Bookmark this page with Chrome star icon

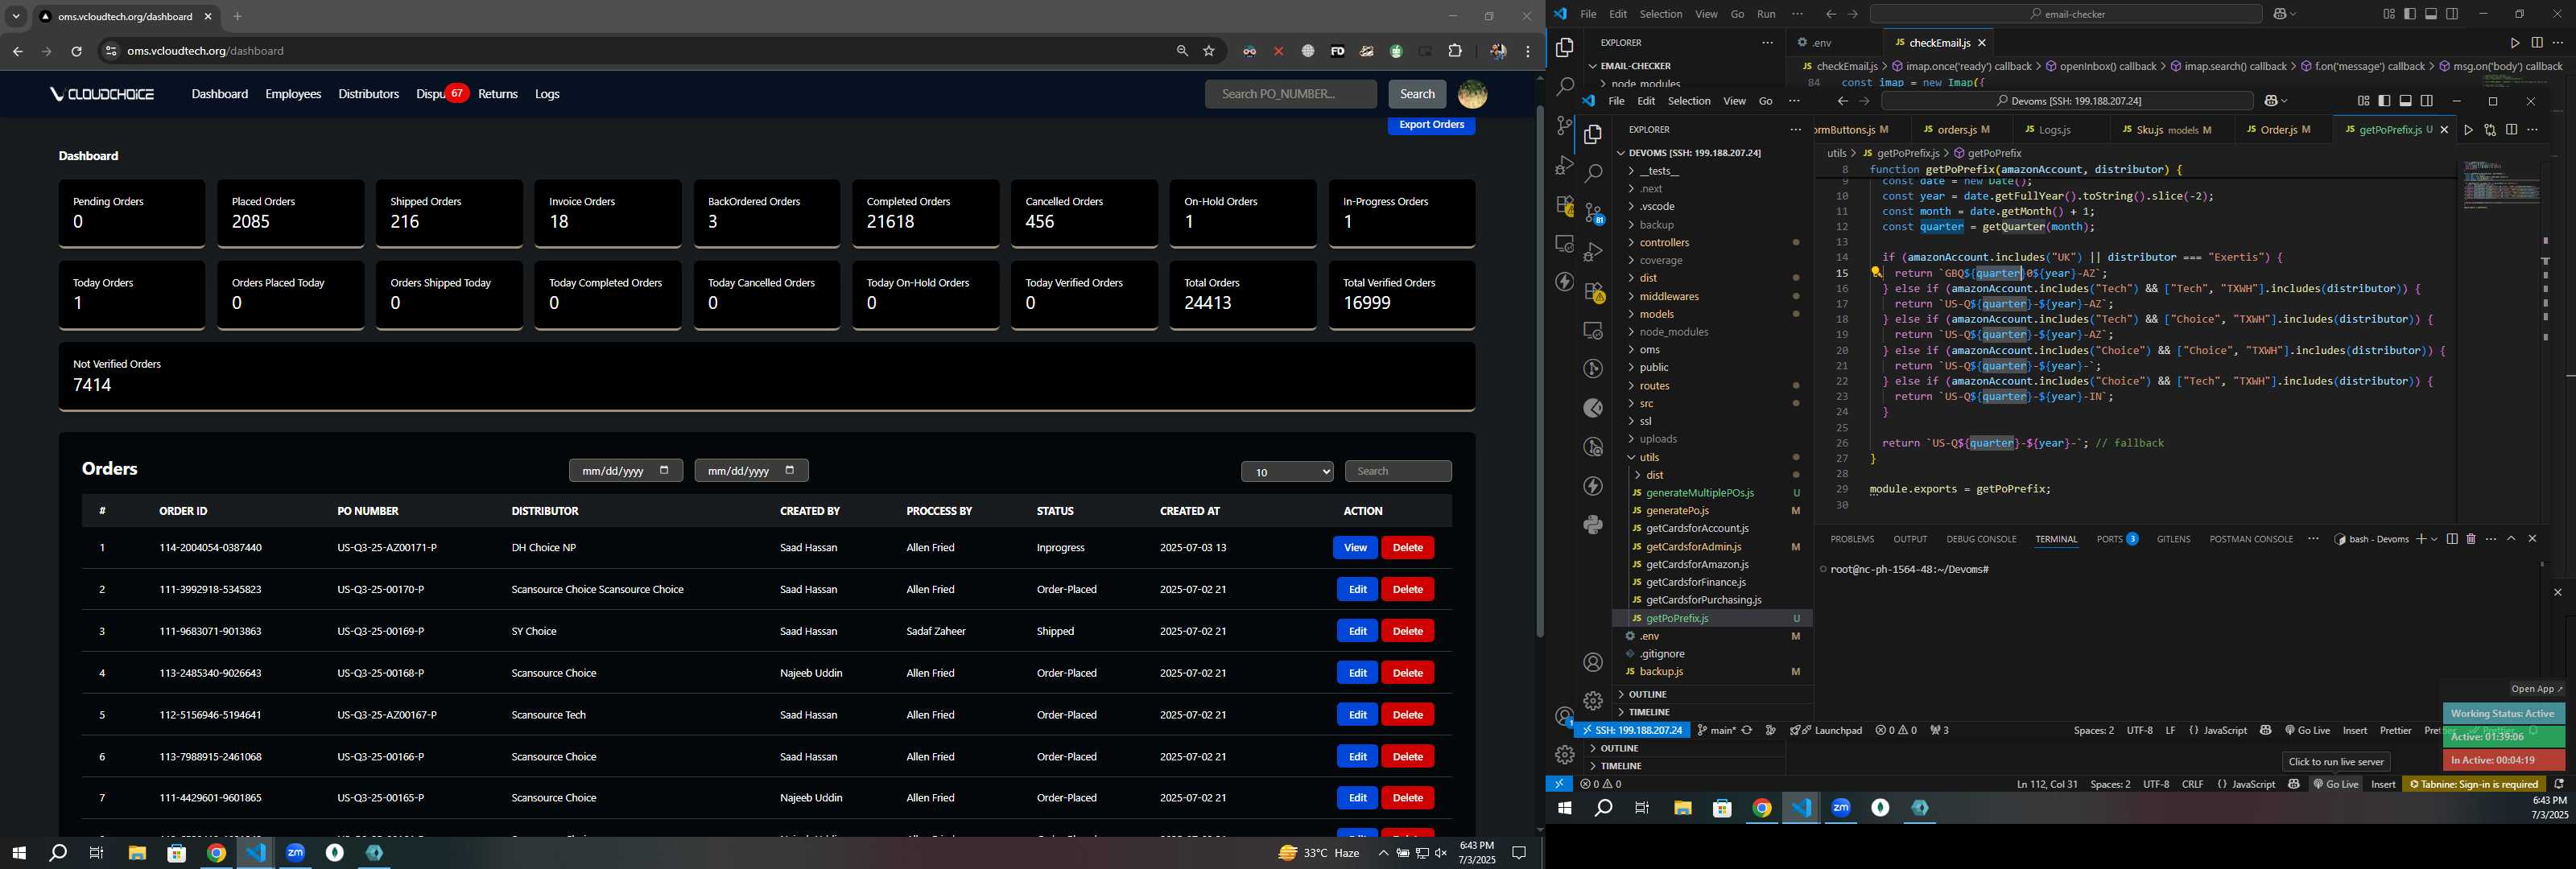click(x=1209, y=51)
